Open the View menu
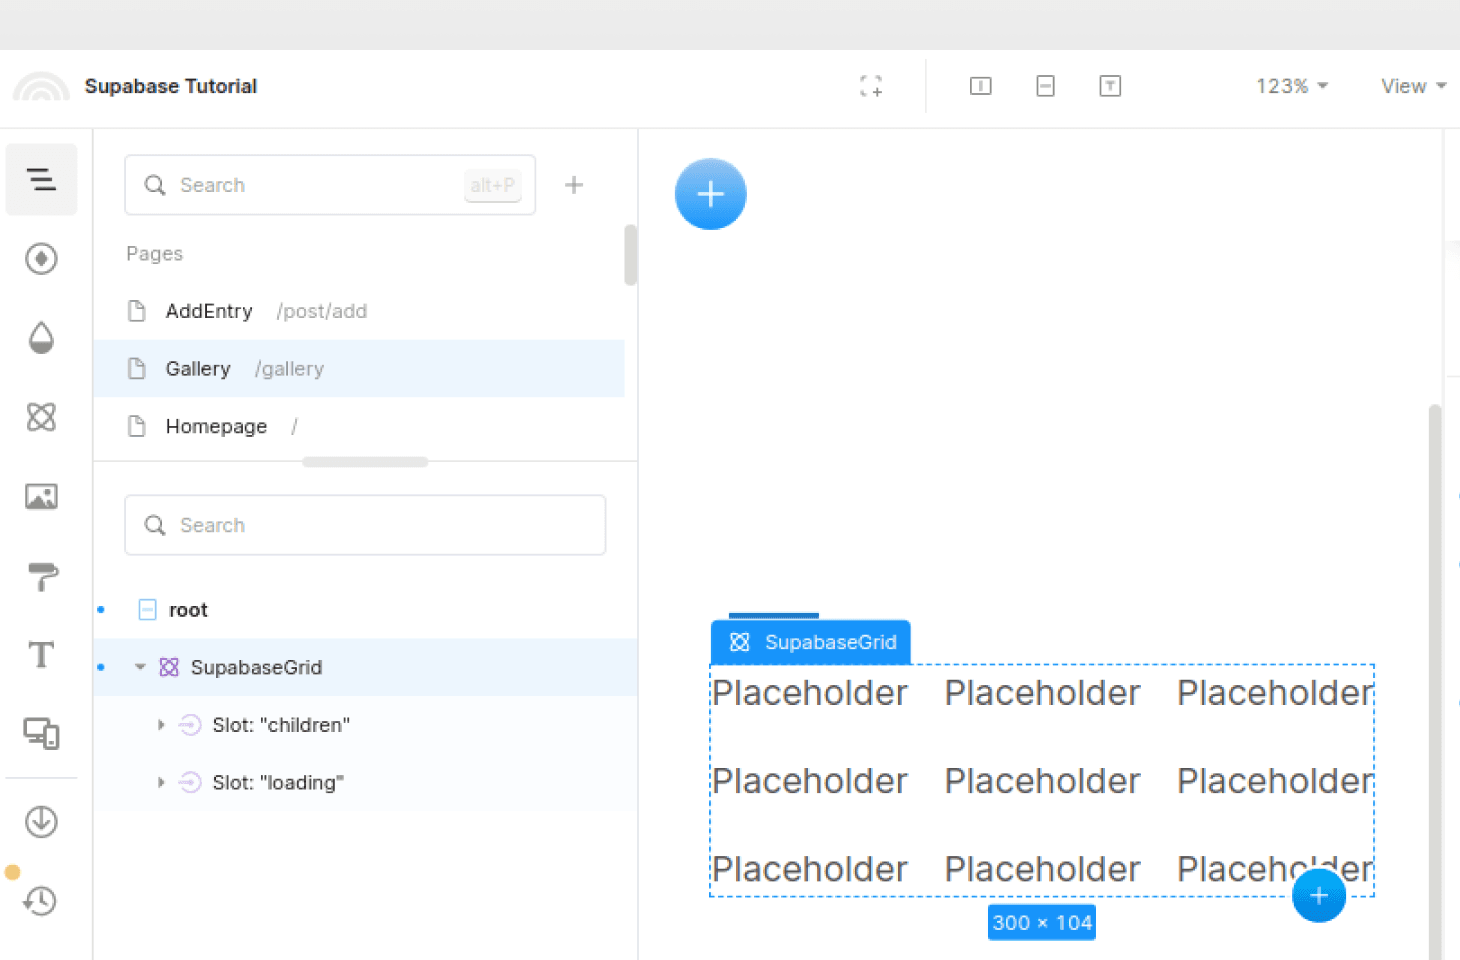 click(1413, 86)
